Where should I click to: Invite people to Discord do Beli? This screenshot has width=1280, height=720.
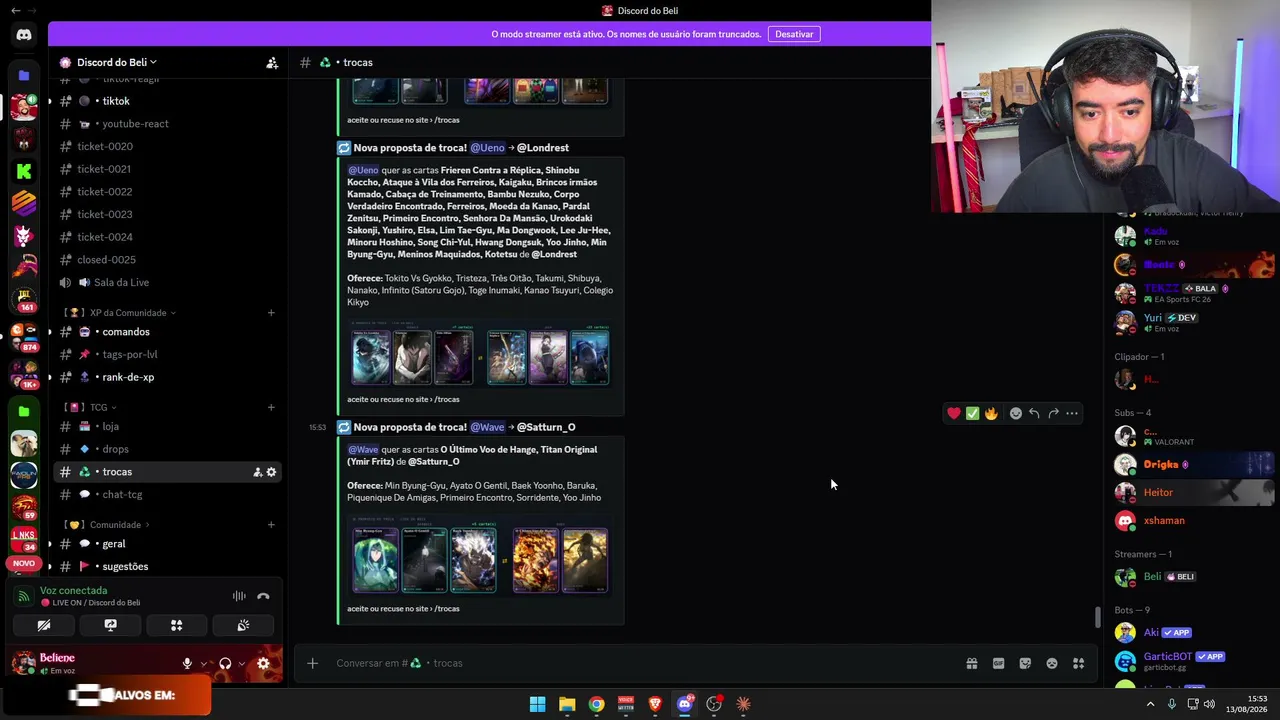(272, 62)
